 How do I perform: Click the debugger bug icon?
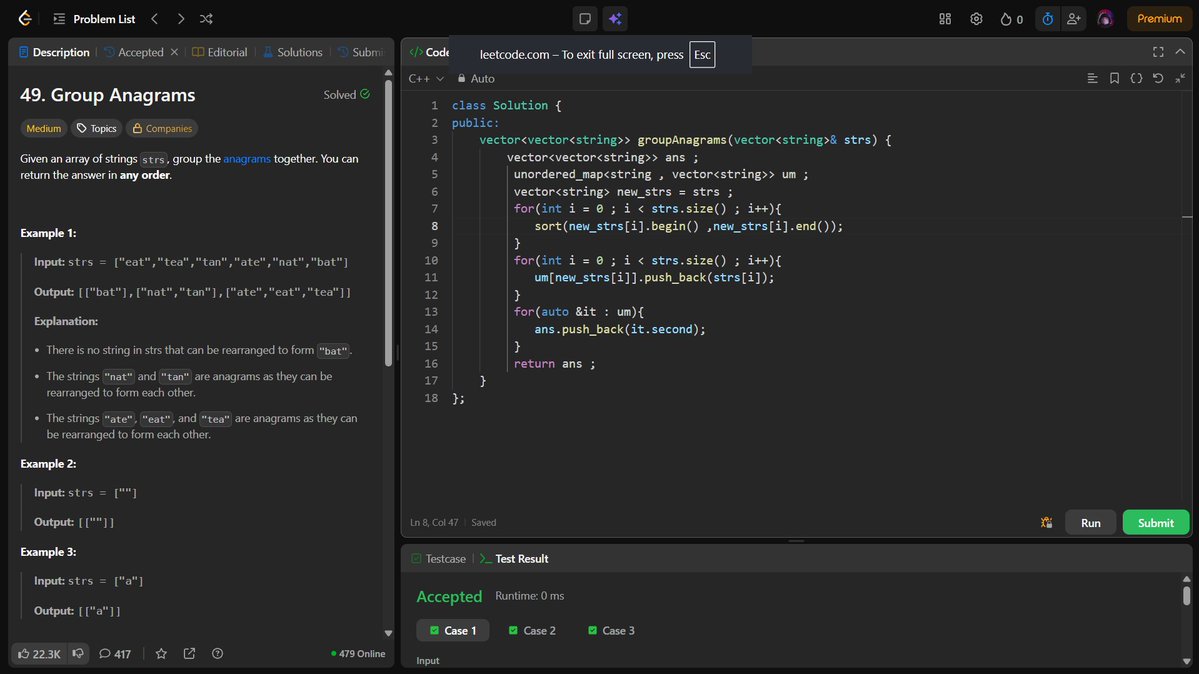point(1046,523)
